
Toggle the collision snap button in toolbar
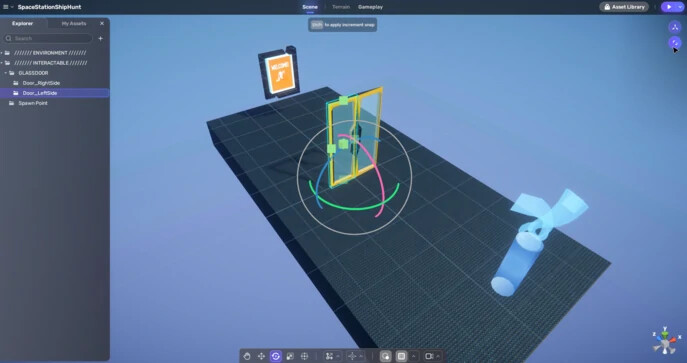tap(385, 356)
